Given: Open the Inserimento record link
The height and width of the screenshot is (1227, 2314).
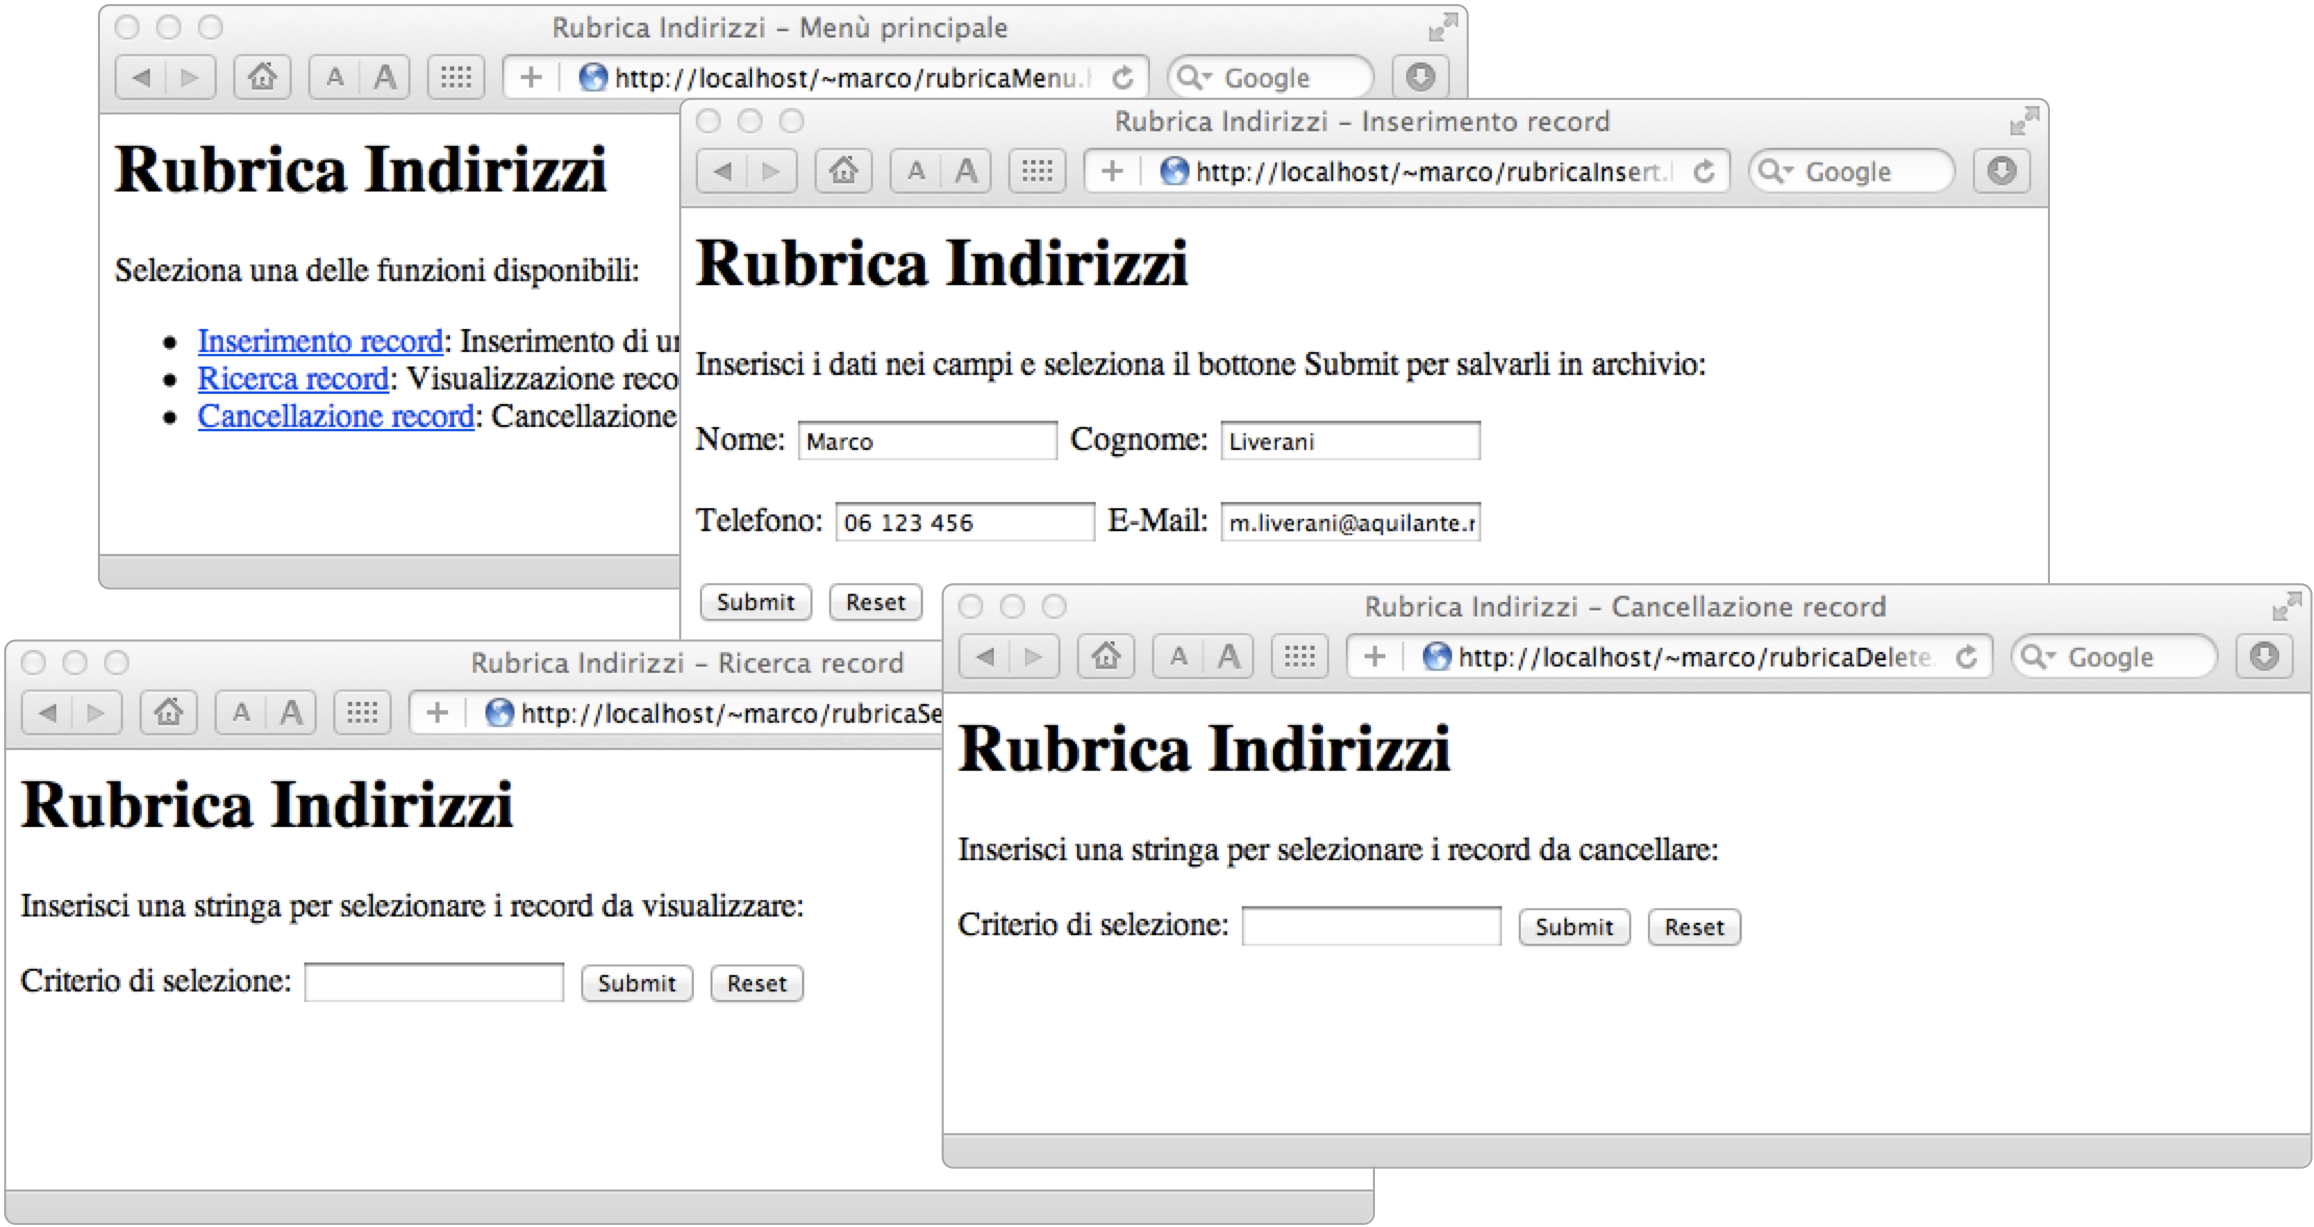Looking at the screenshot, I should [x=320, y=341].
